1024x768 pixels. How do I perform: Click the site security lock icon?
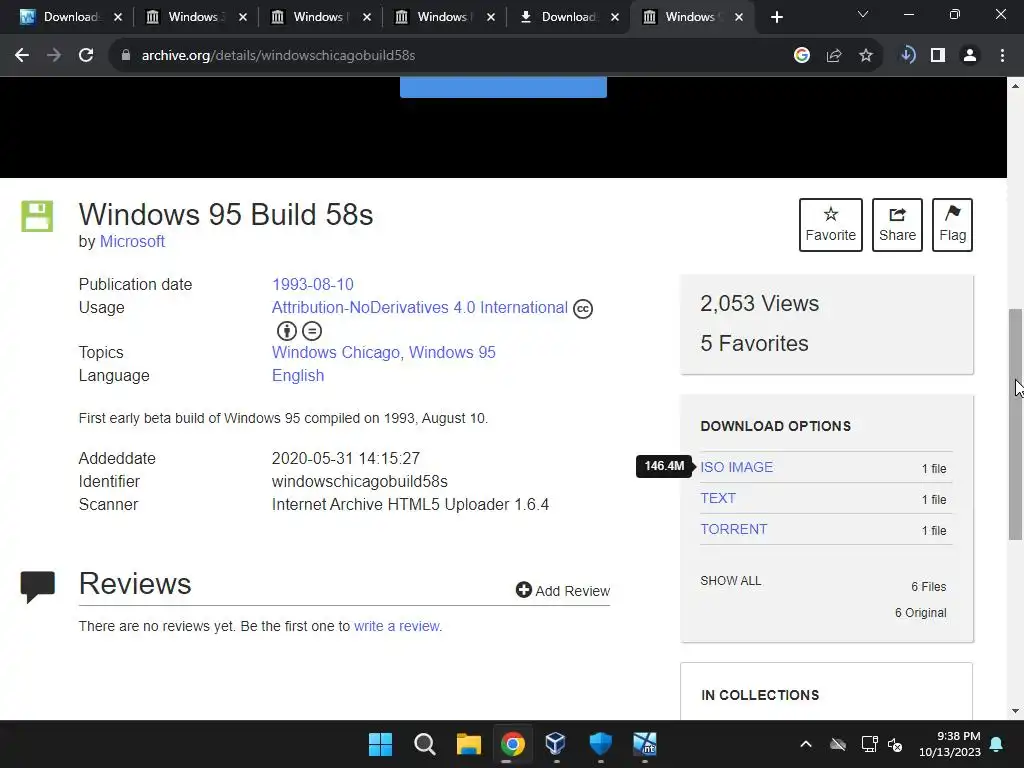[126, 56]
